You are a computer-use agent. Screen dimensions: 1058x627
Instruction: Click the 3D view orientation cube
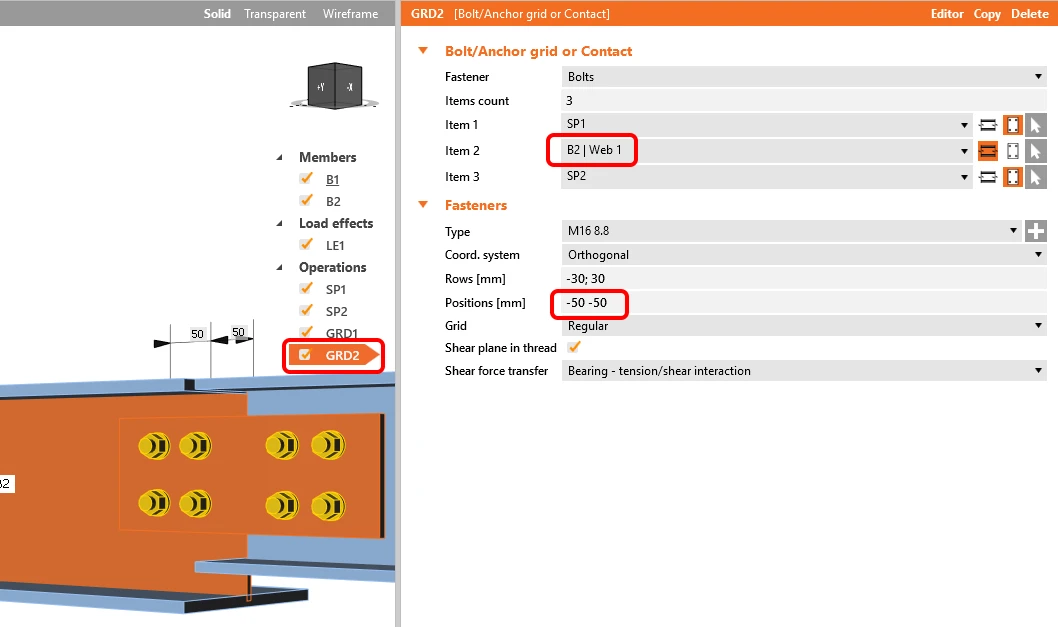[335, 86]
